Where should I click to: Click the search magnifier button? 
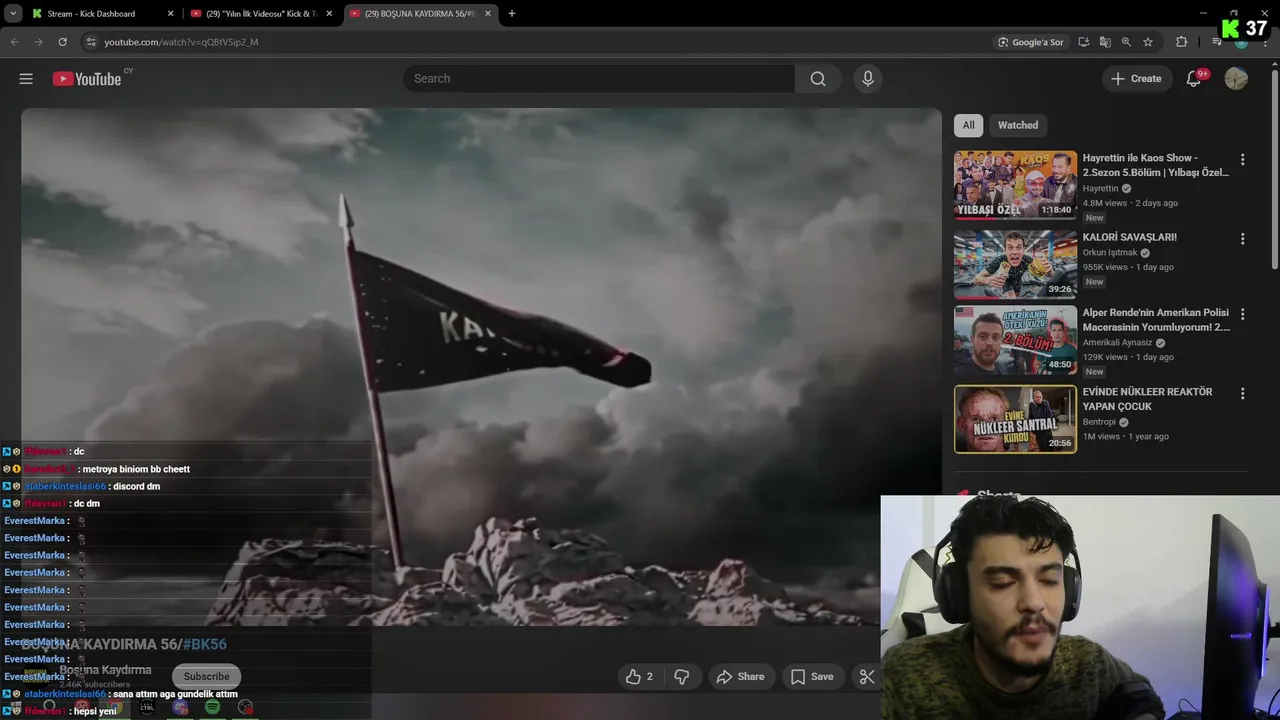point(818,79)
